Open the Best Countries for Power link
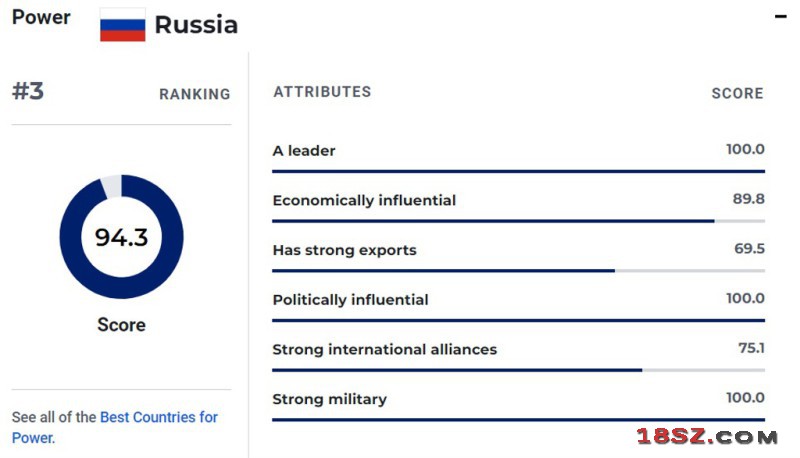Screen dimensions: 800x458 click(115, 427)
